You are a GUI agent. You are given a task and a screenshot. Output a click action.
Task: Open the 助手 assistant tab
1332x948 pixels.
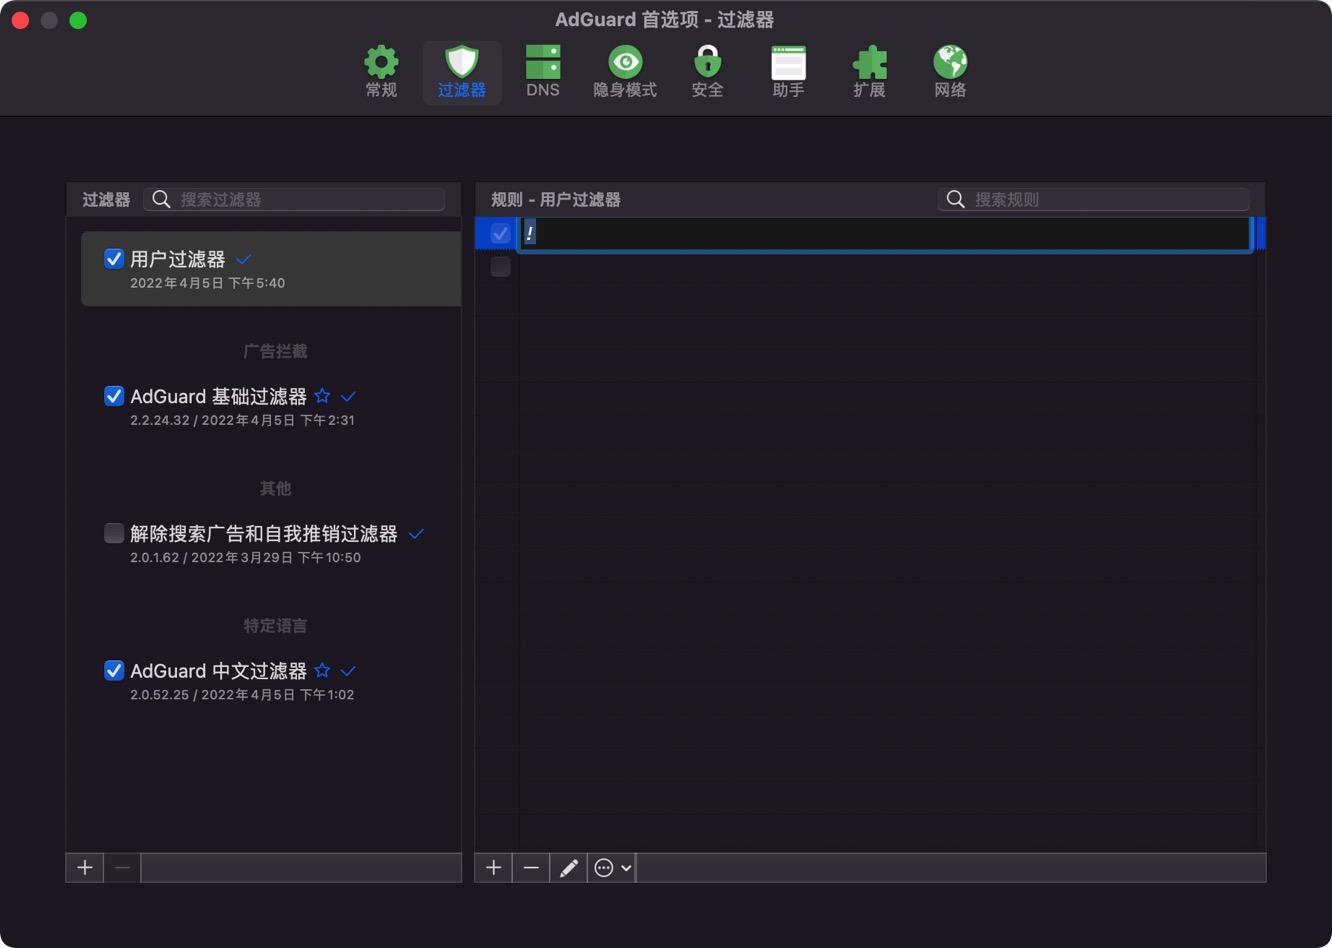tap(788, 72)
